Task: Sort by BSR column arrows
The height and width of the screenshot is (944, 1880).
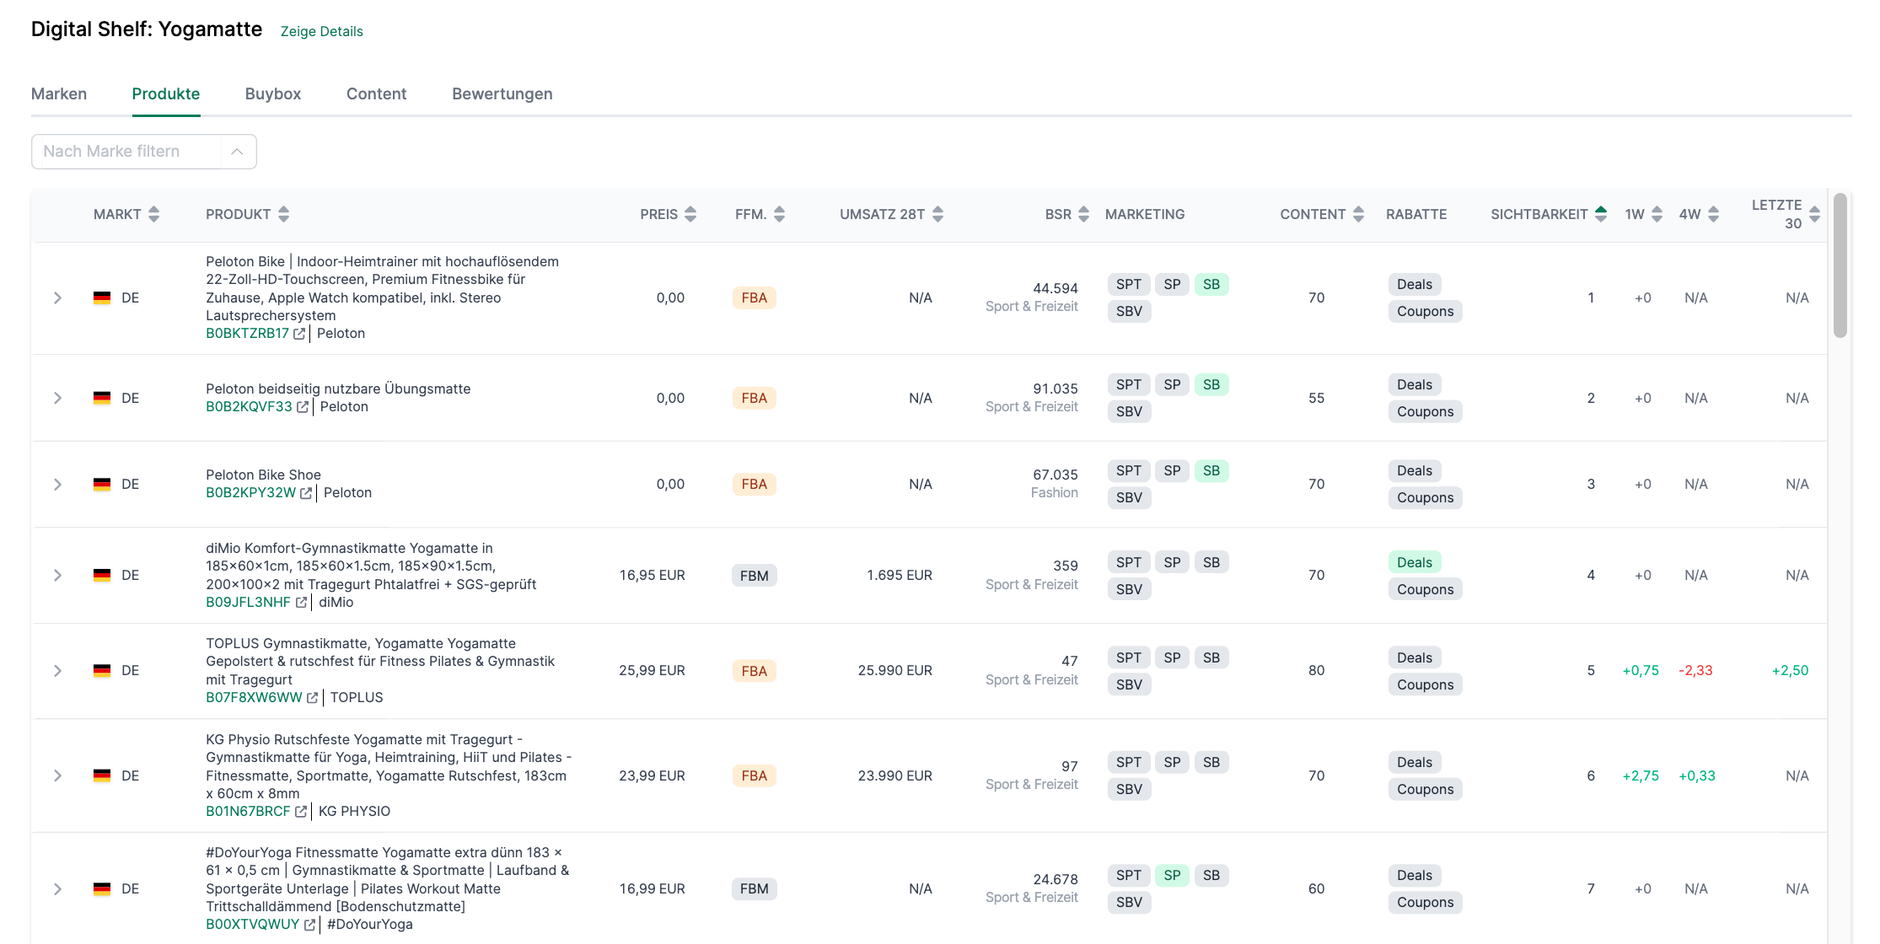Action: [x=1083, y=214]
